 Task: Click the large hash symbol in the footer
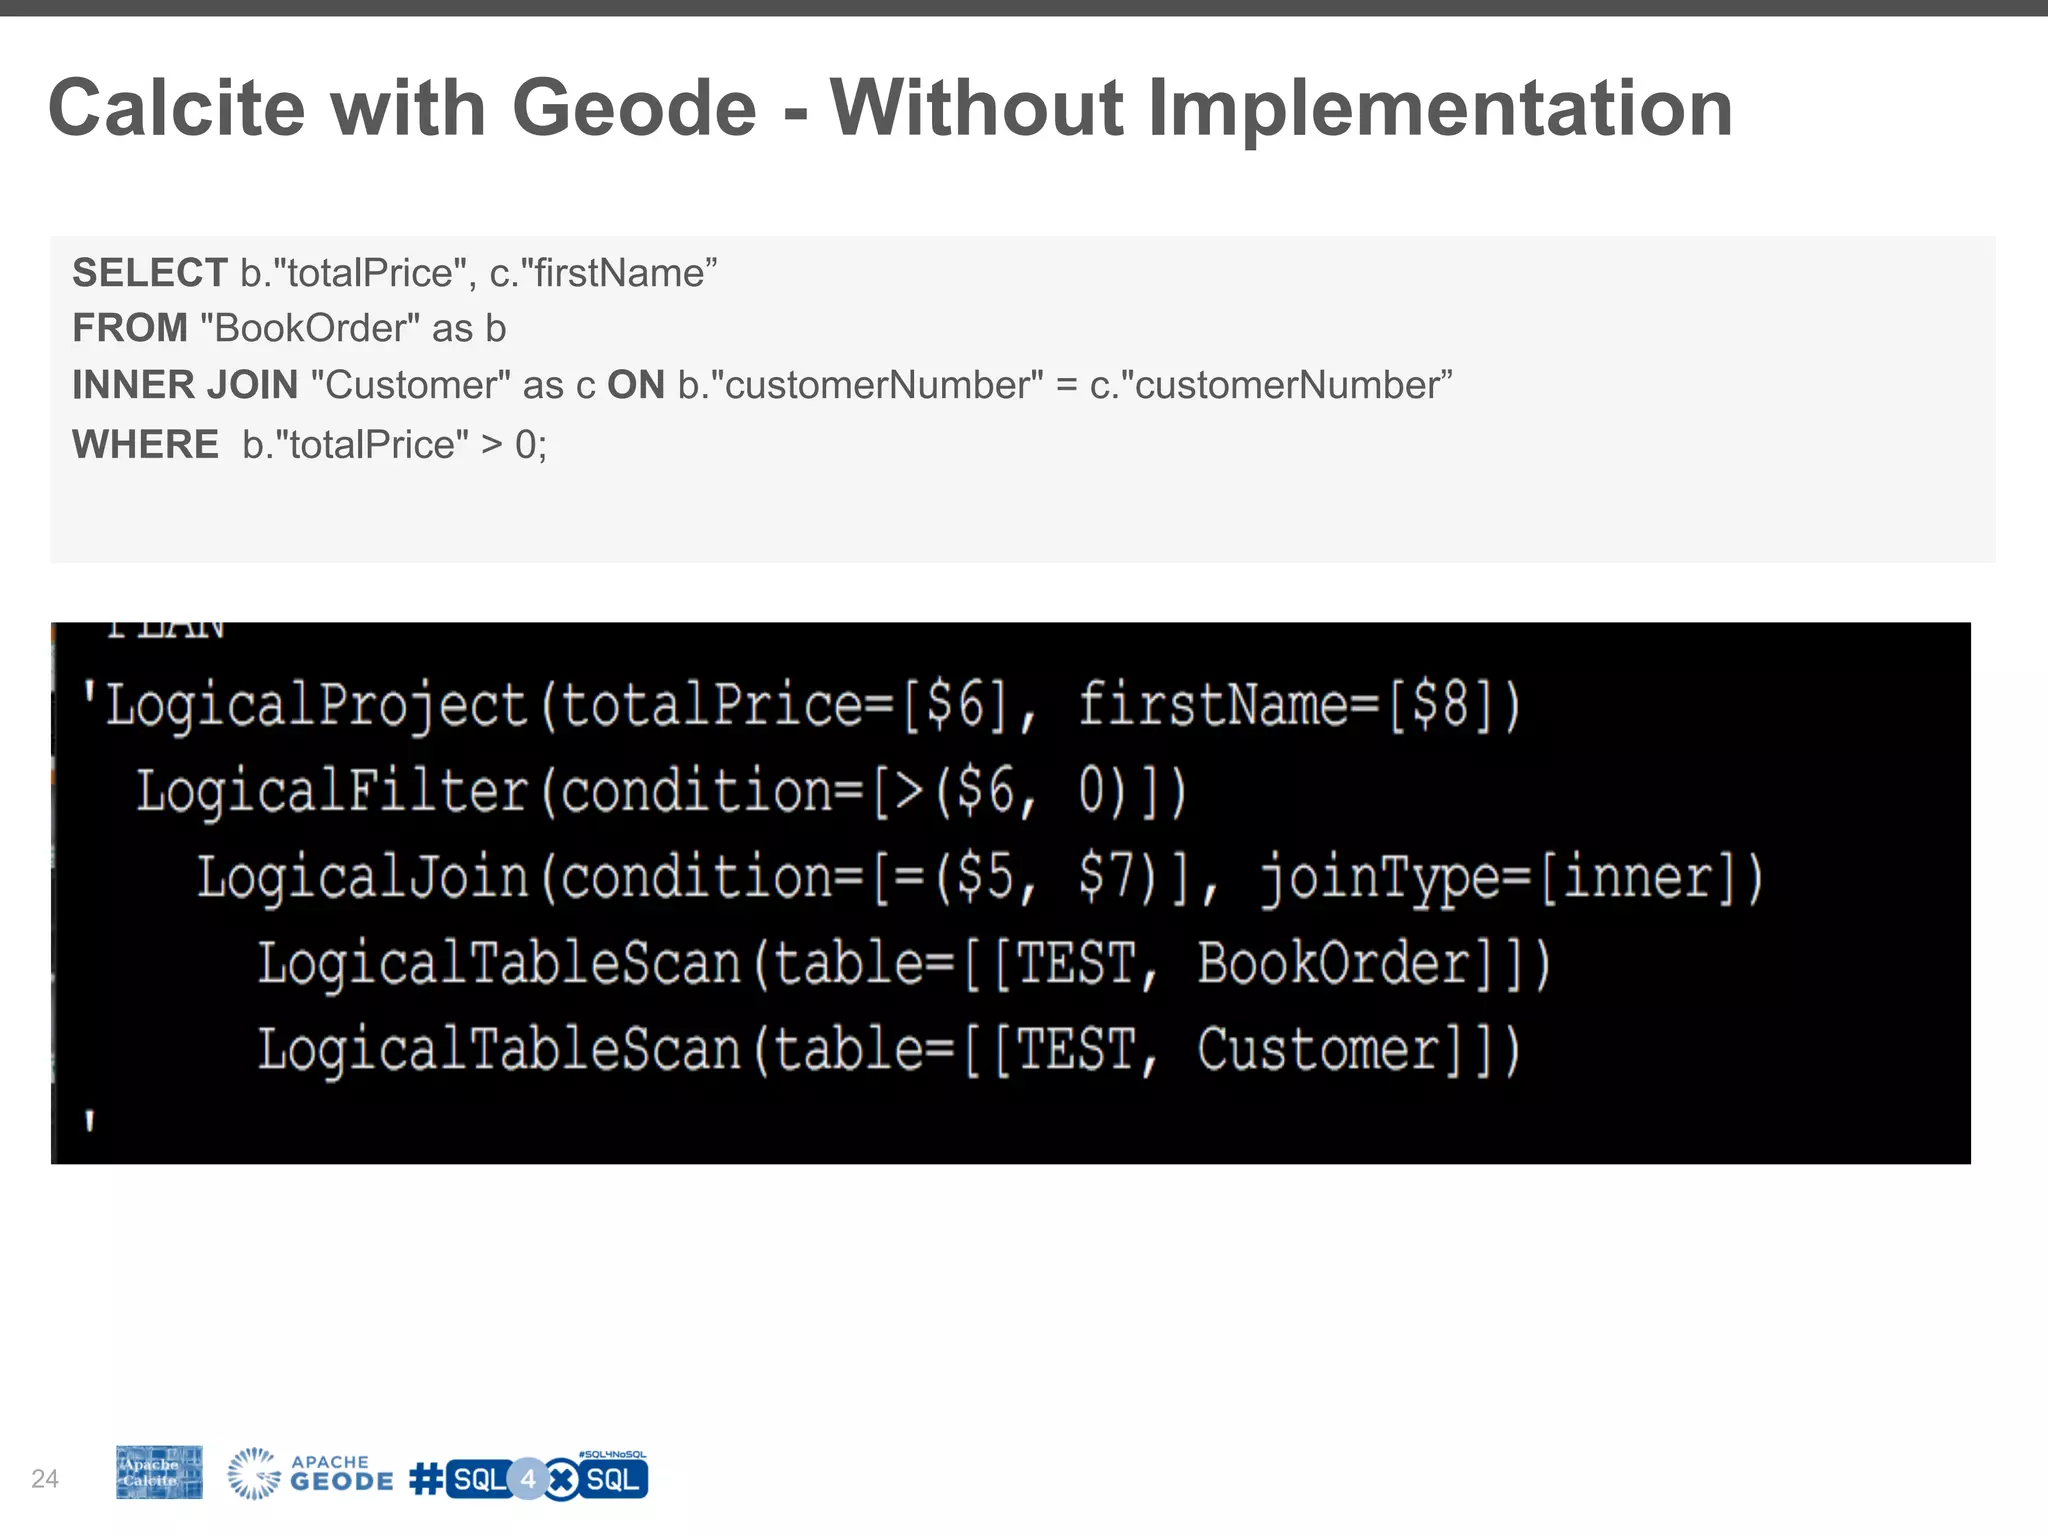click(427, 1479)
